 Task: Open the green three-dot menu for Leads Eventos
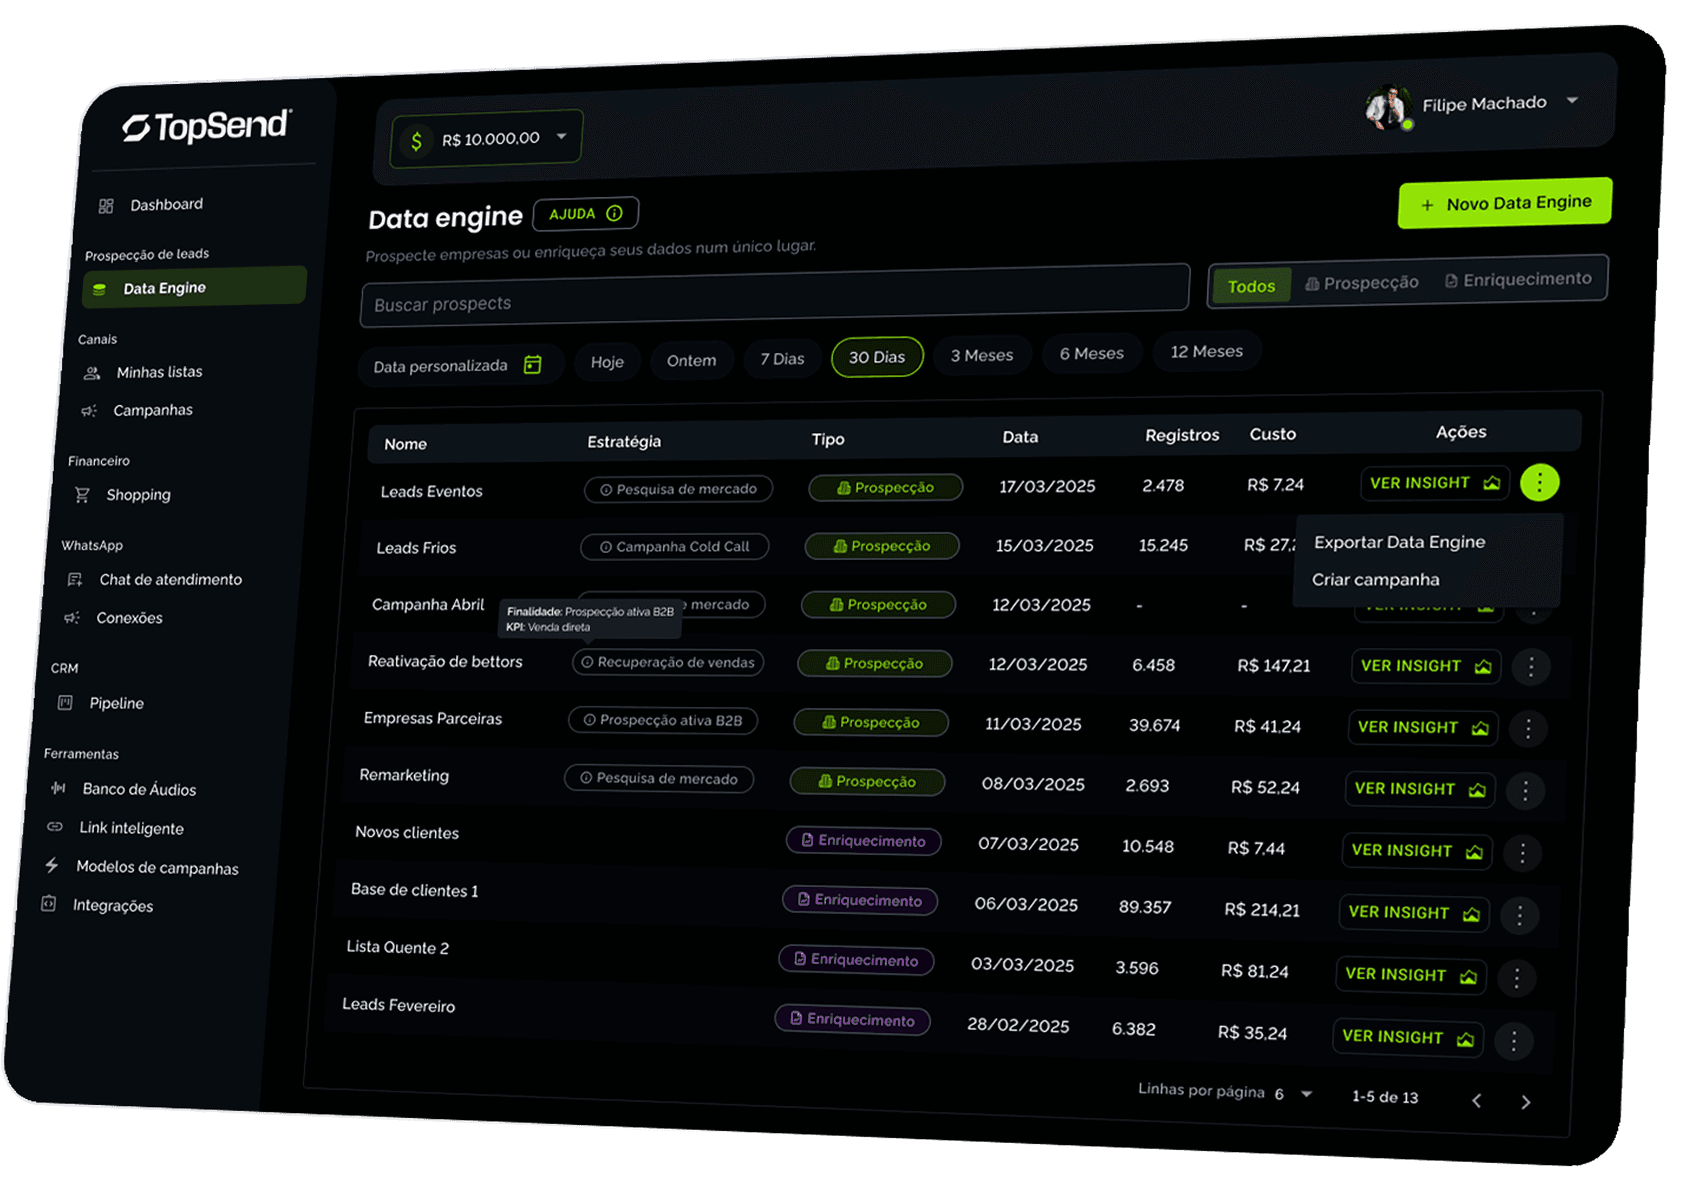[x=1539, y=483]
